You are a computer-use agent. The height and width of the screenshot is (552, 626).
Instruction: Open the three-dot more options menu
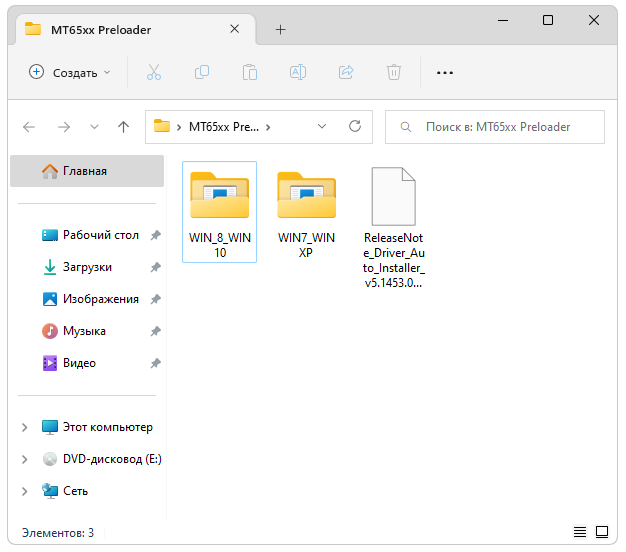click(x=445, y=73)
